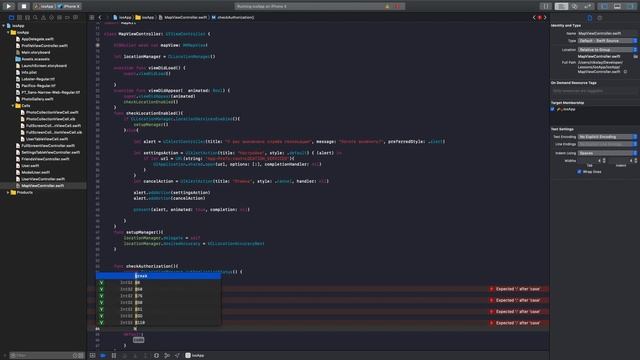Reveal full path in Finder arrow
This screenshot has width=640, height=360.
(x=625, y=71)
